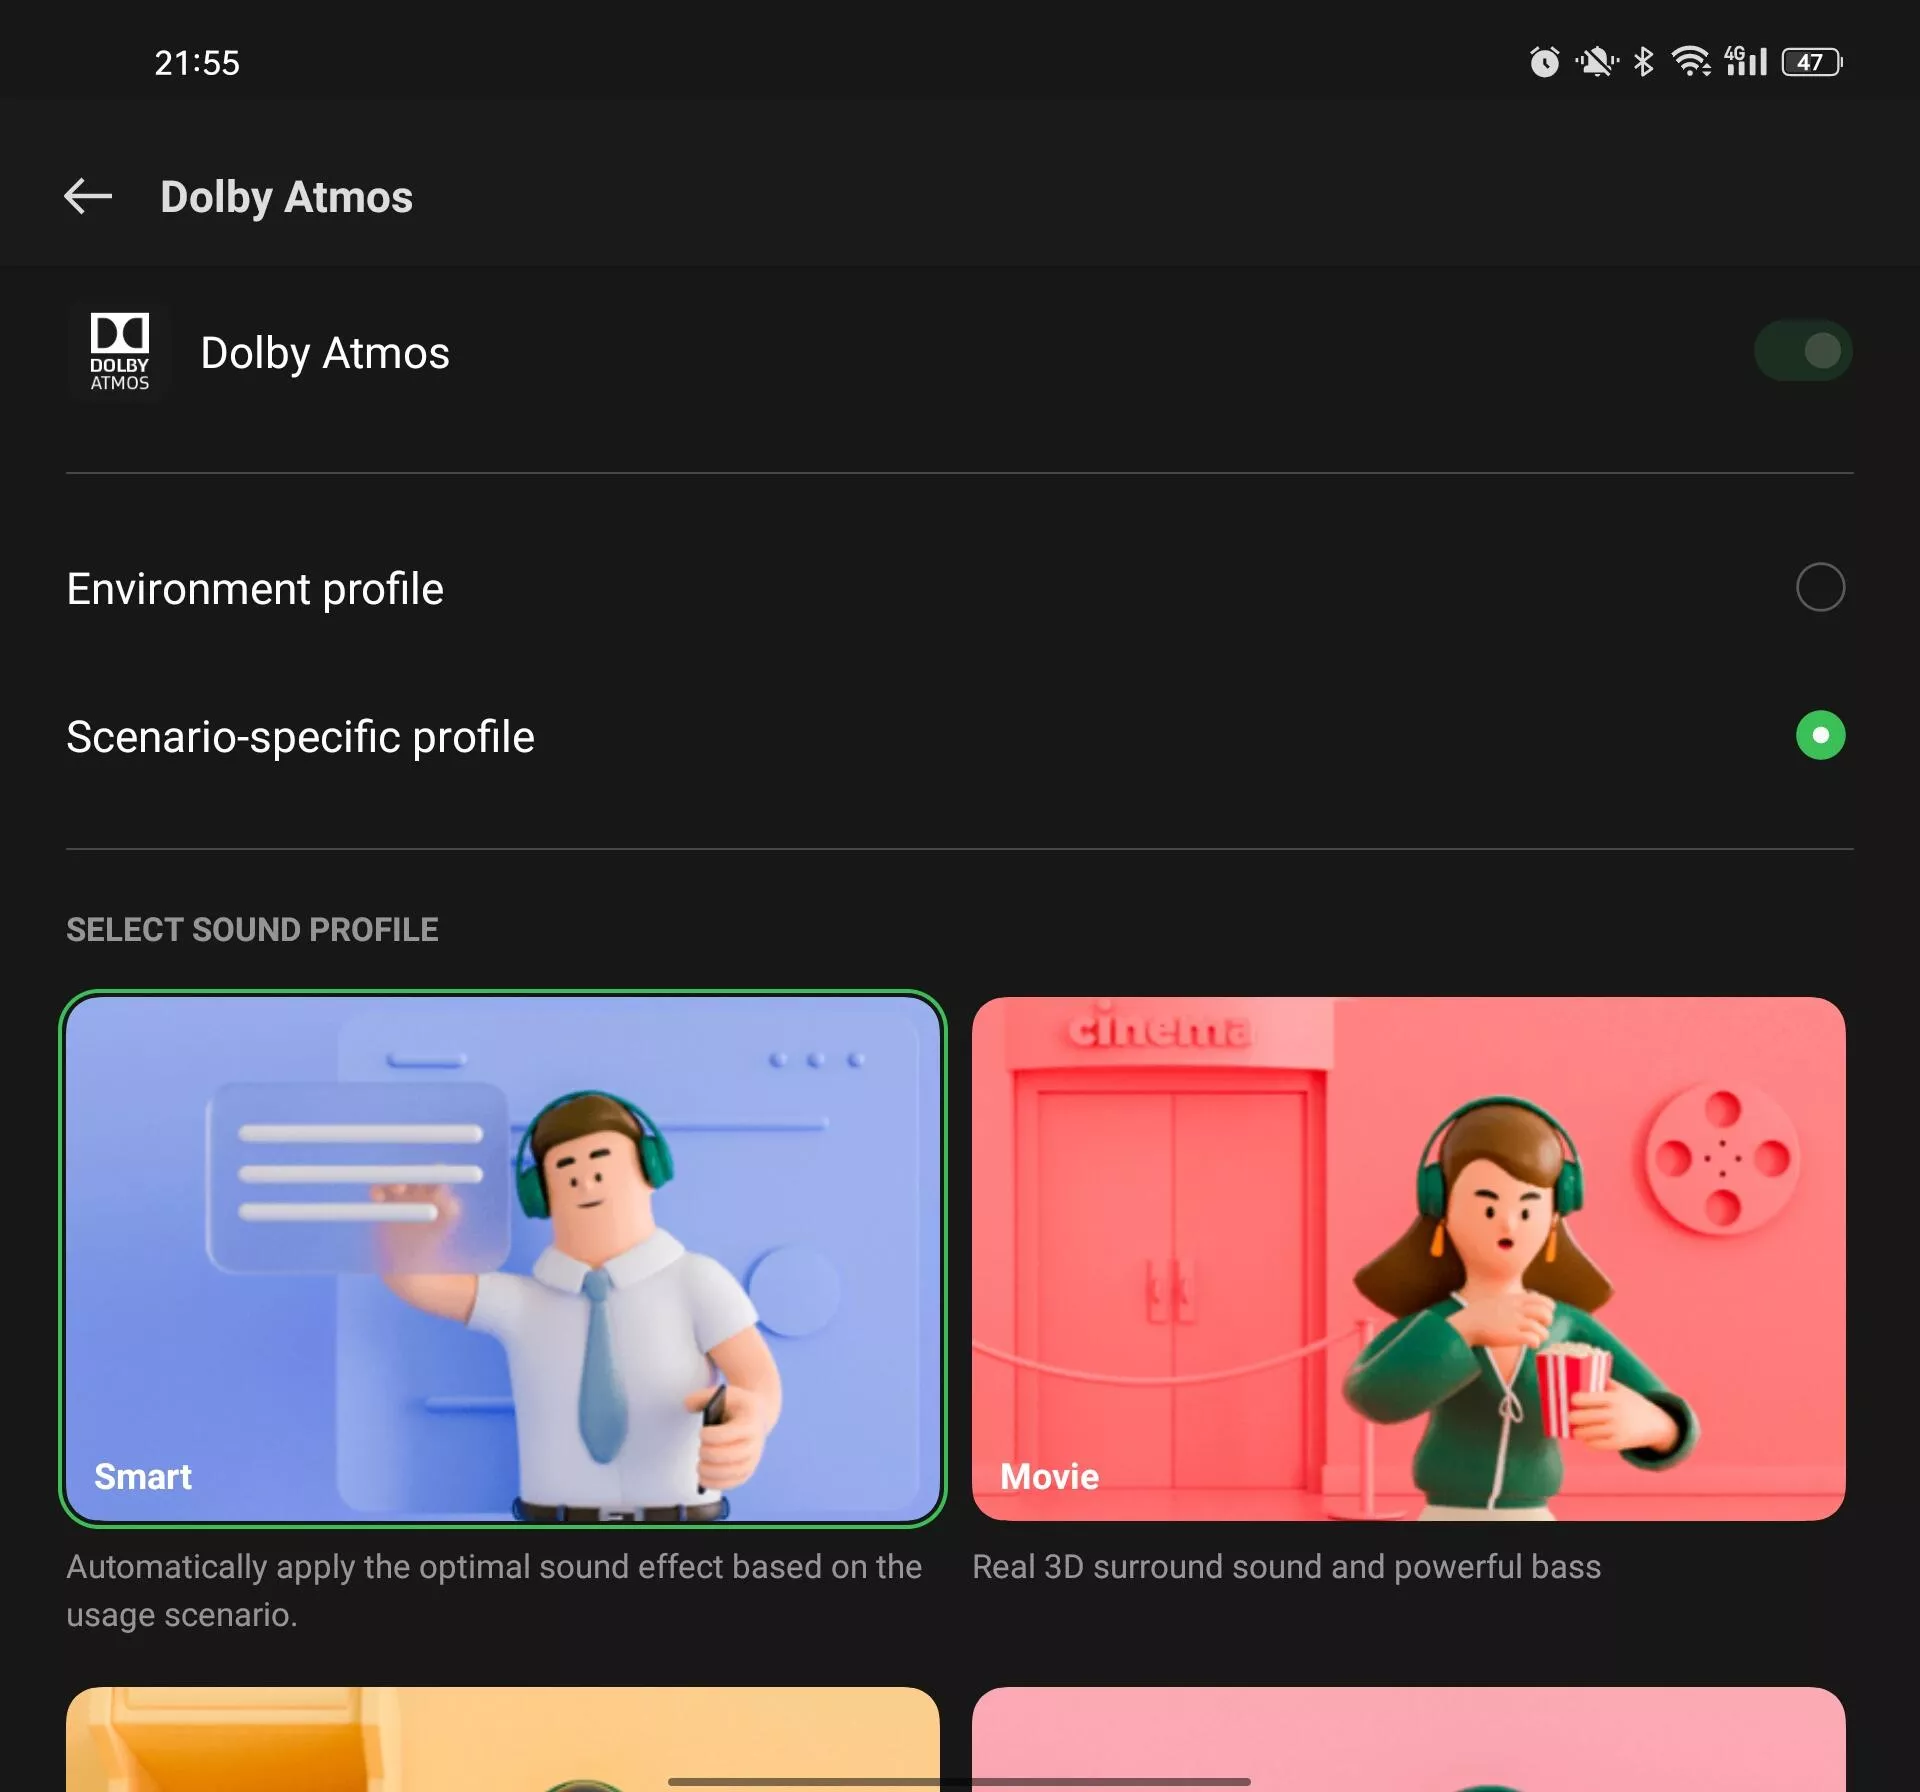Tap the SELECT SOUND PROFILE heading
This screenshot has height=1792, width=1920.
click(252, 929)
